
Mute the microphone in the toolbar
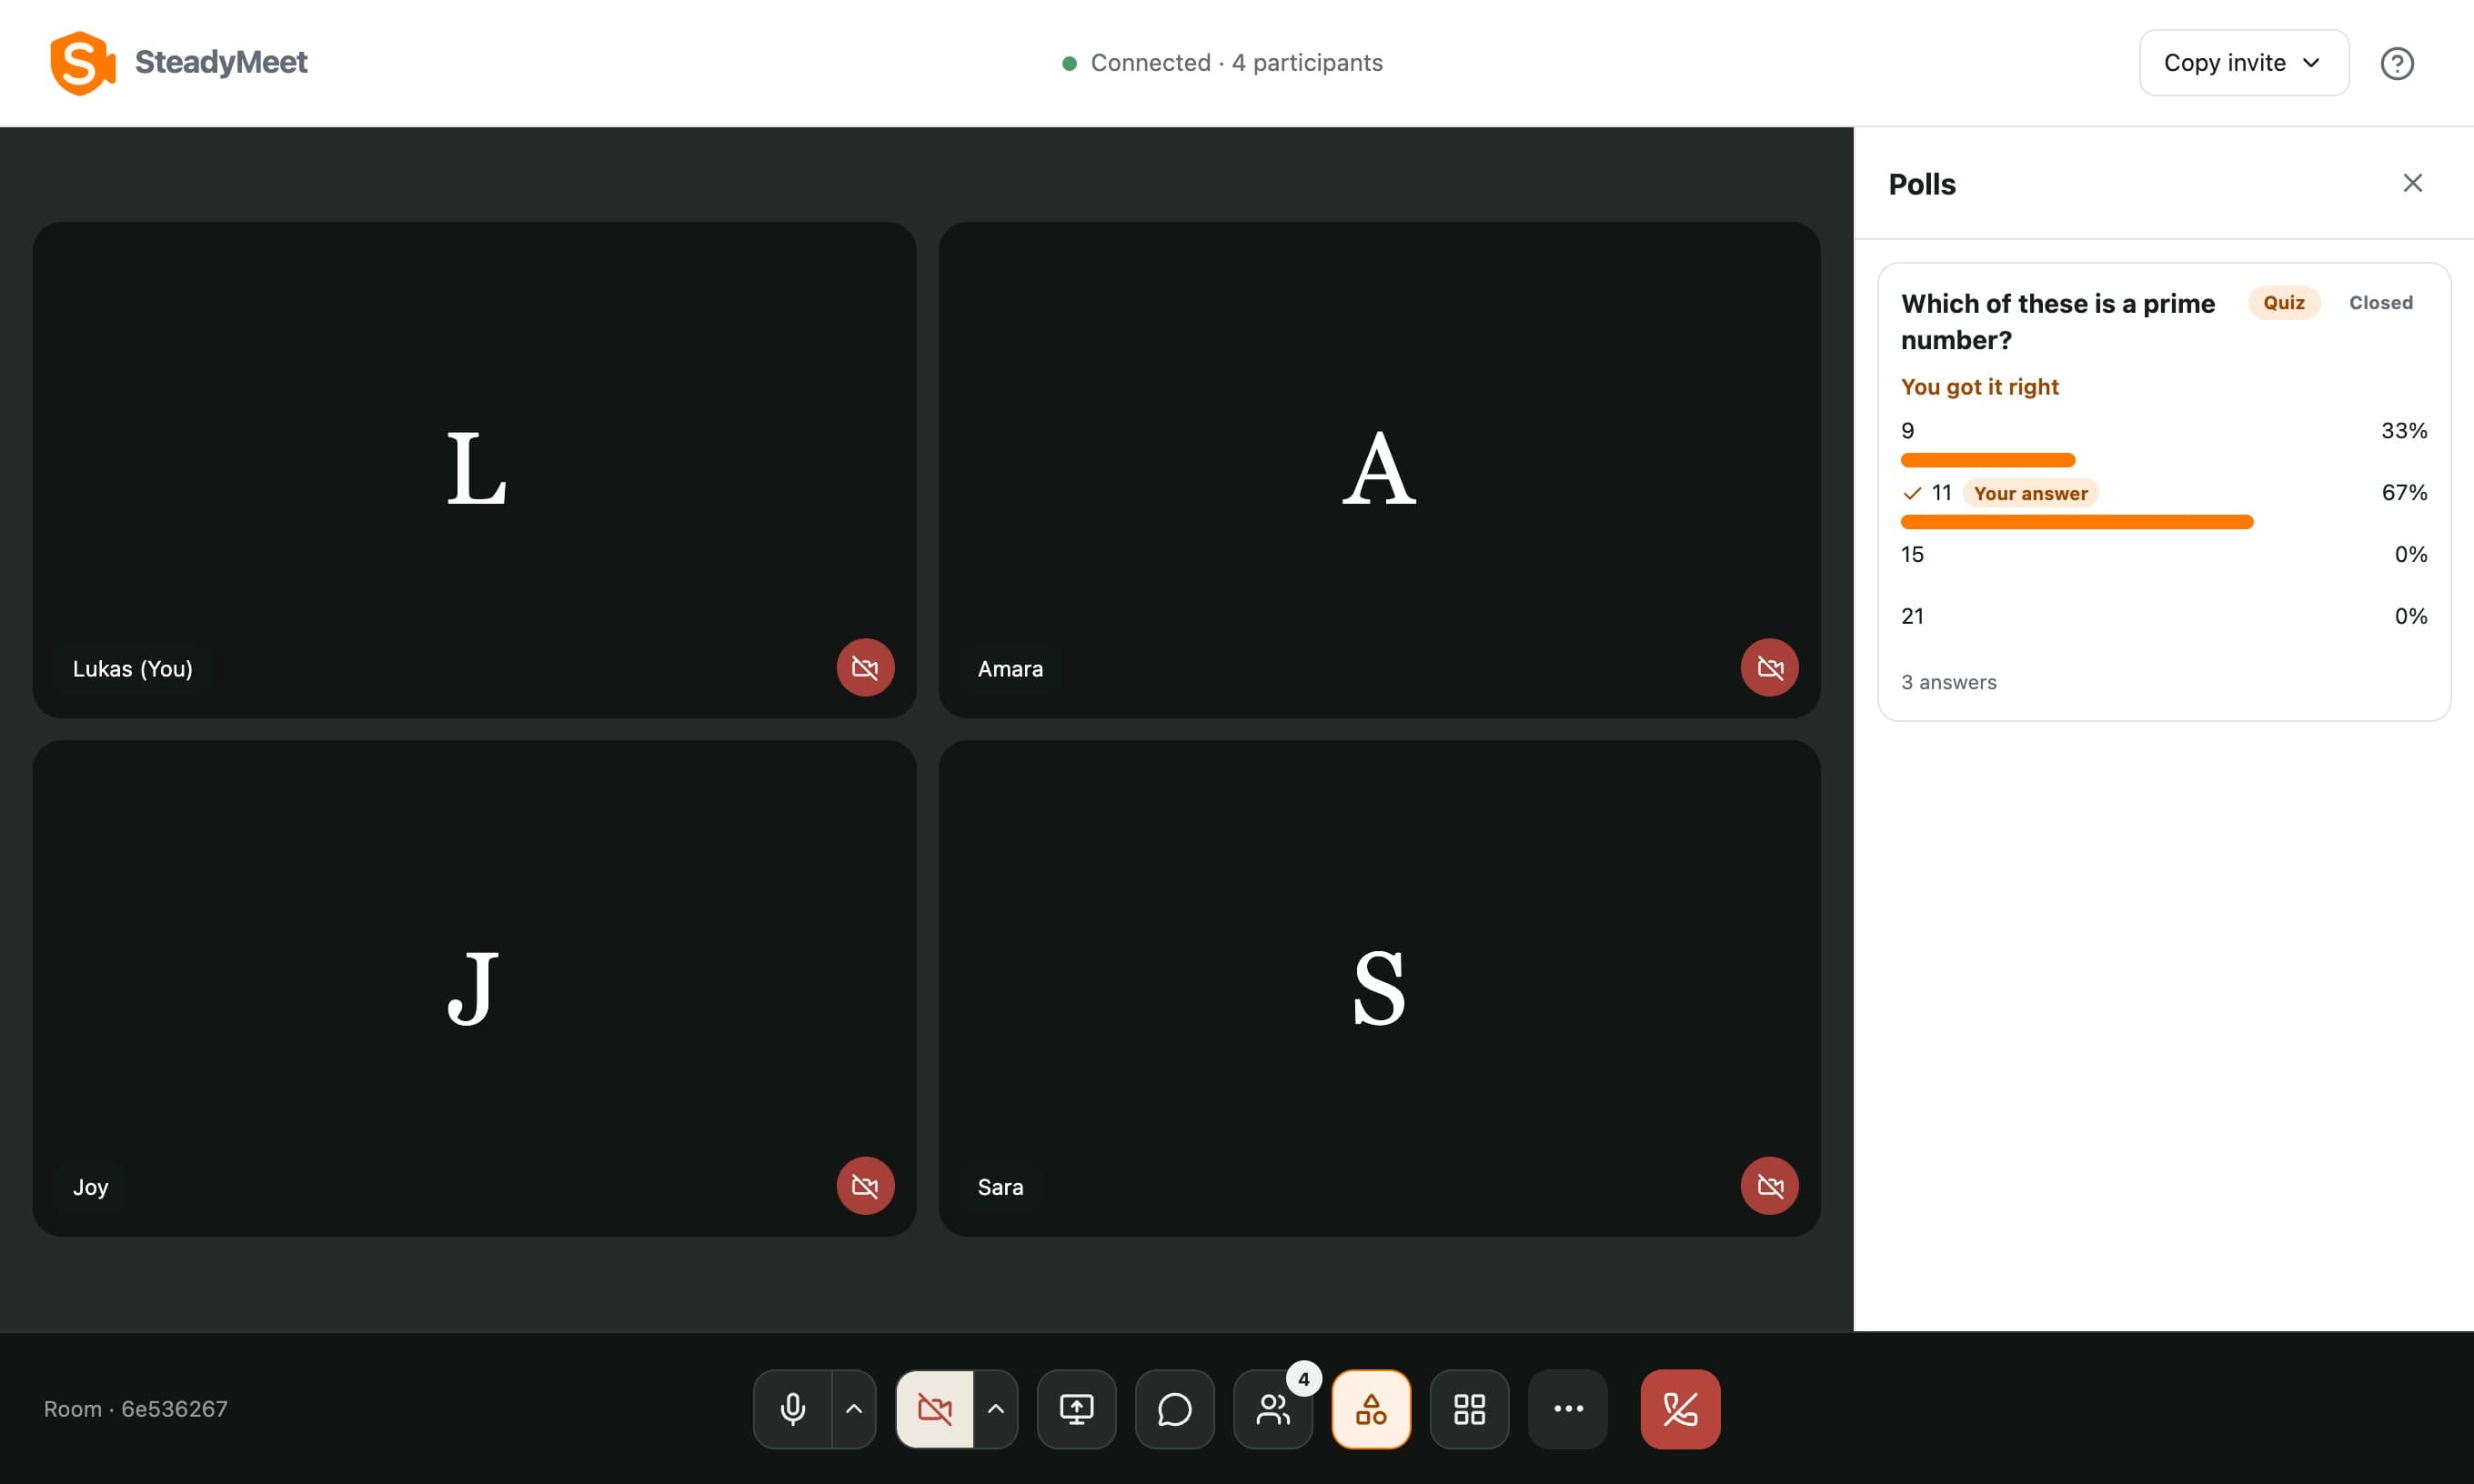point(793,1409)
